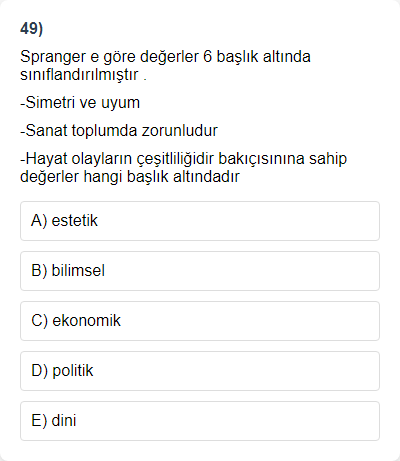This screenshot has width=400, height=461.
Task: Click the "-Simetri ve uyum" statement
Action: tap(80, 103)
